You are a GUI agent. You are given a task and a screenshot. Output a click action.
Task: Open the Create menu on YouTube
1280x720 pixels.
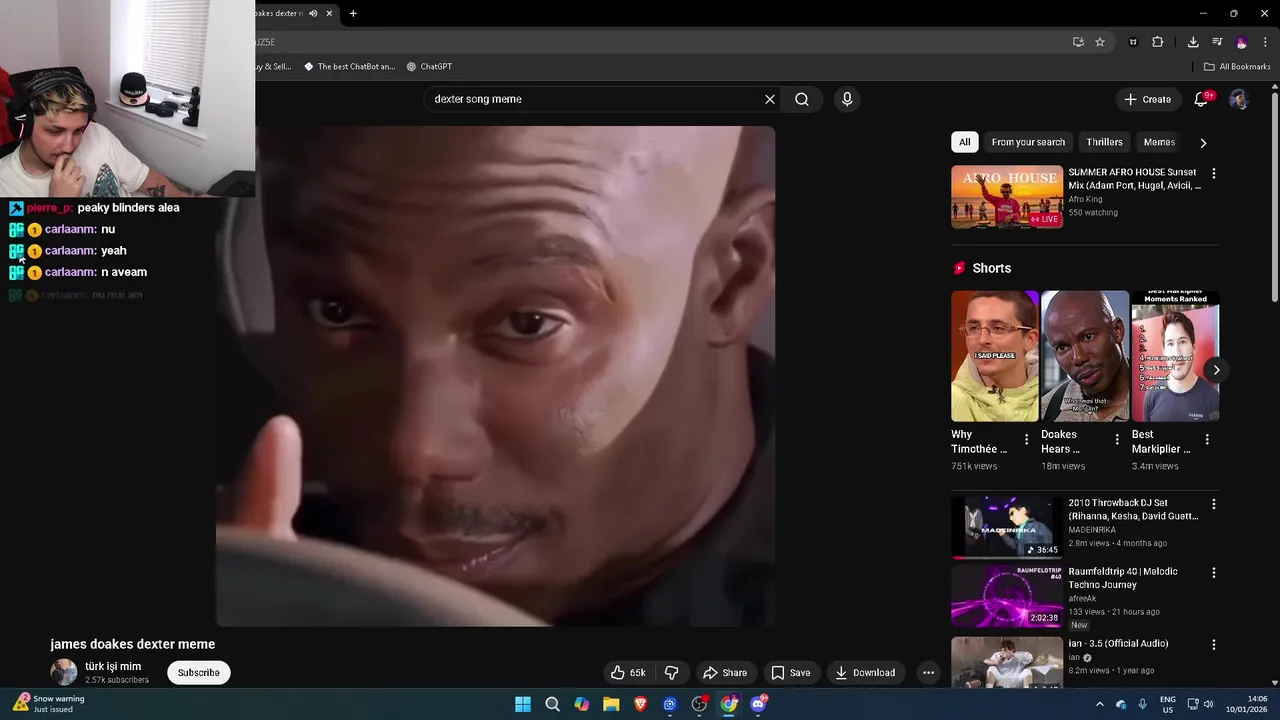(x=1147, y=99)
